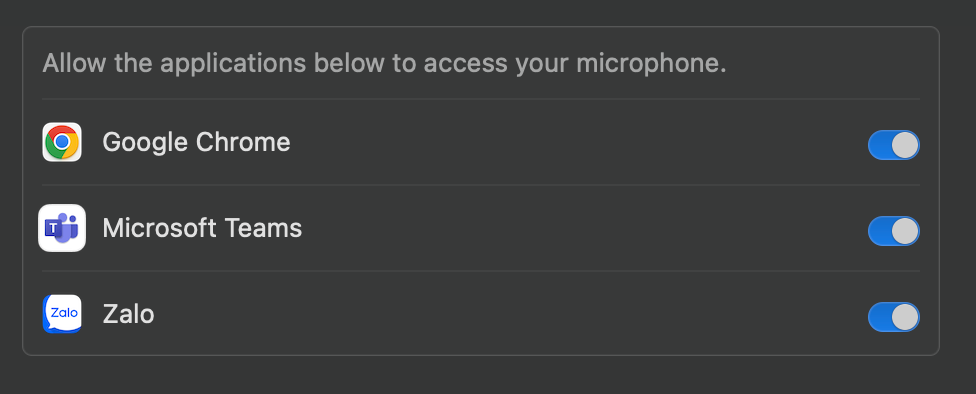Screen dimensions: 976x394
Task: Click the gray knob on Chrome's switch
Action: [904, 145]
